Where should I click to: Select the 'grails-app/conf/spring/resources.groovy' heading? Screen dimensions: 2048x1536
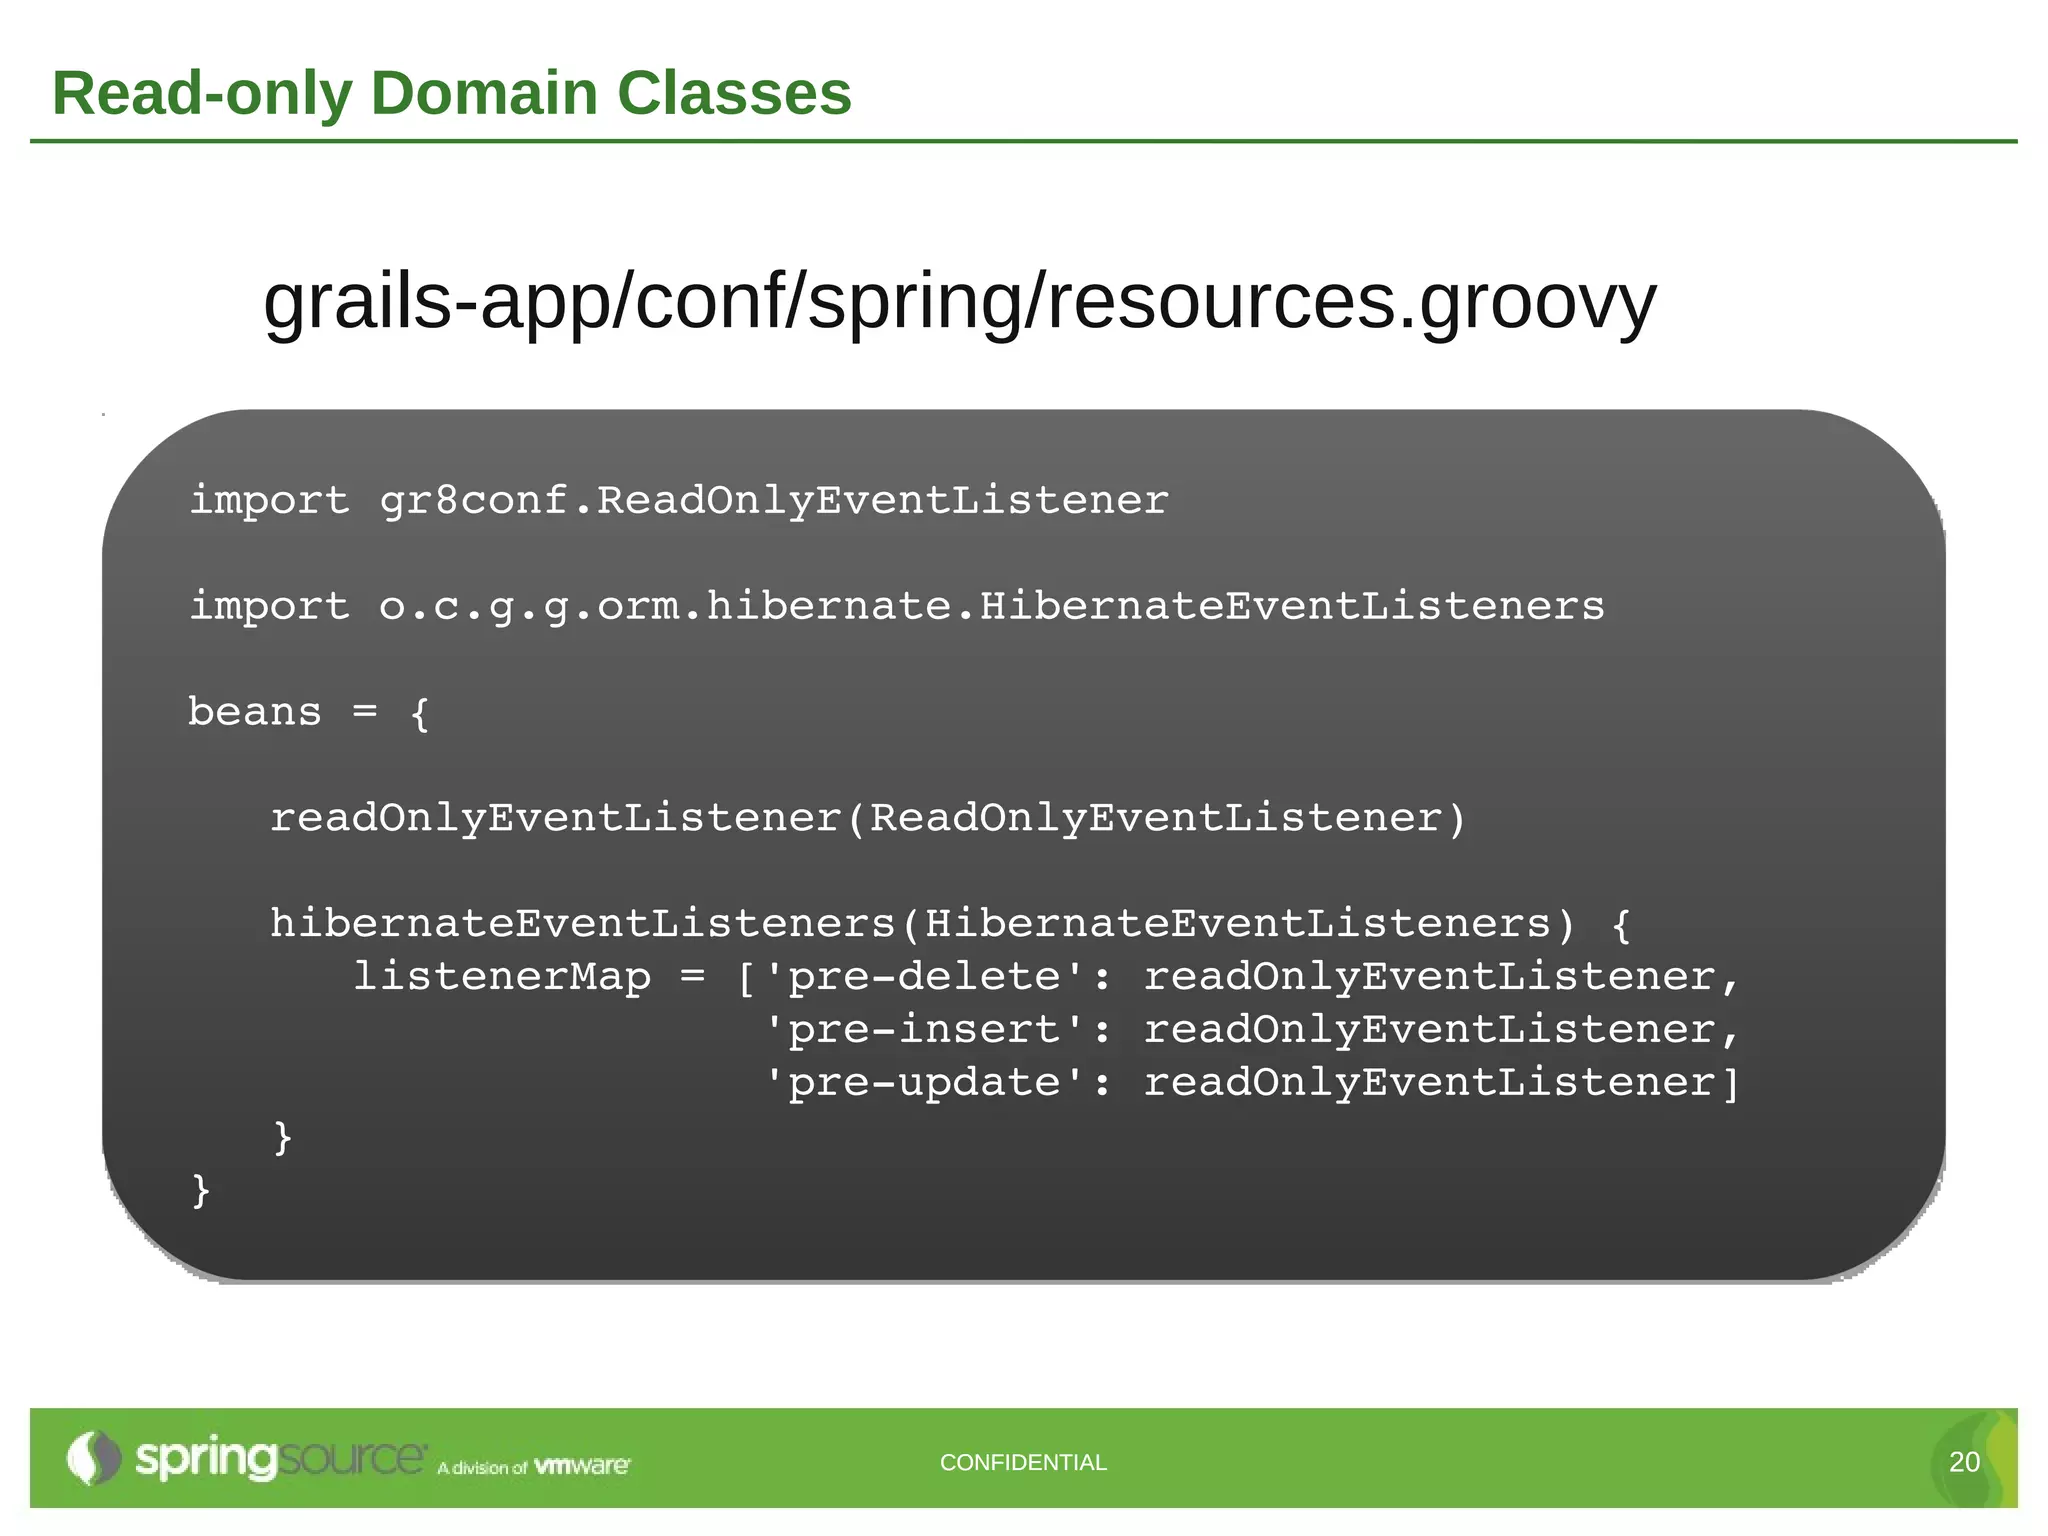[x=960, y=302]
